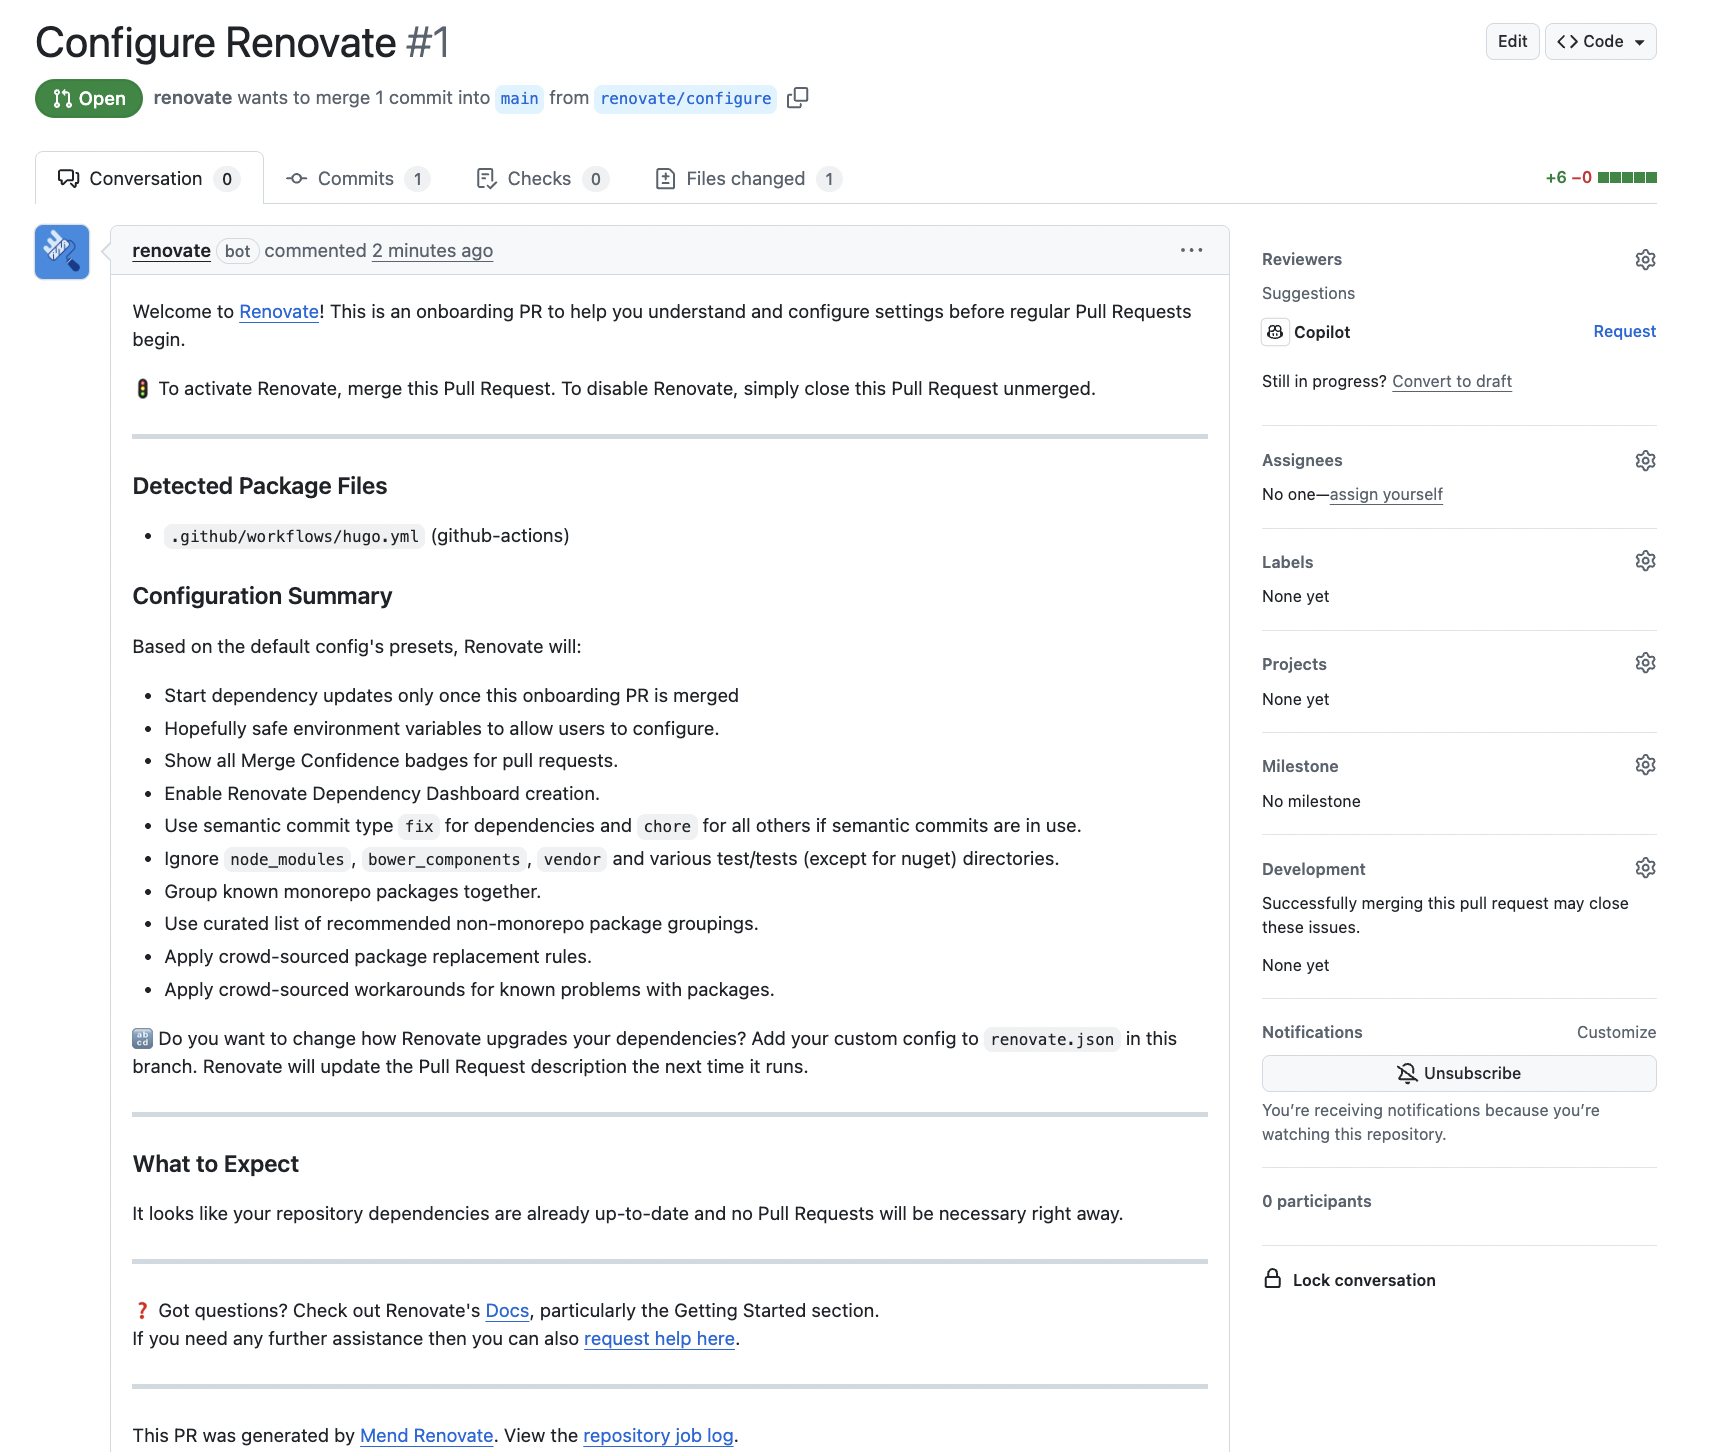The height and width of the screenshot is (1452, 1716).
Task: Click the renovate bot avatar
Action: (x=62, y=252)
